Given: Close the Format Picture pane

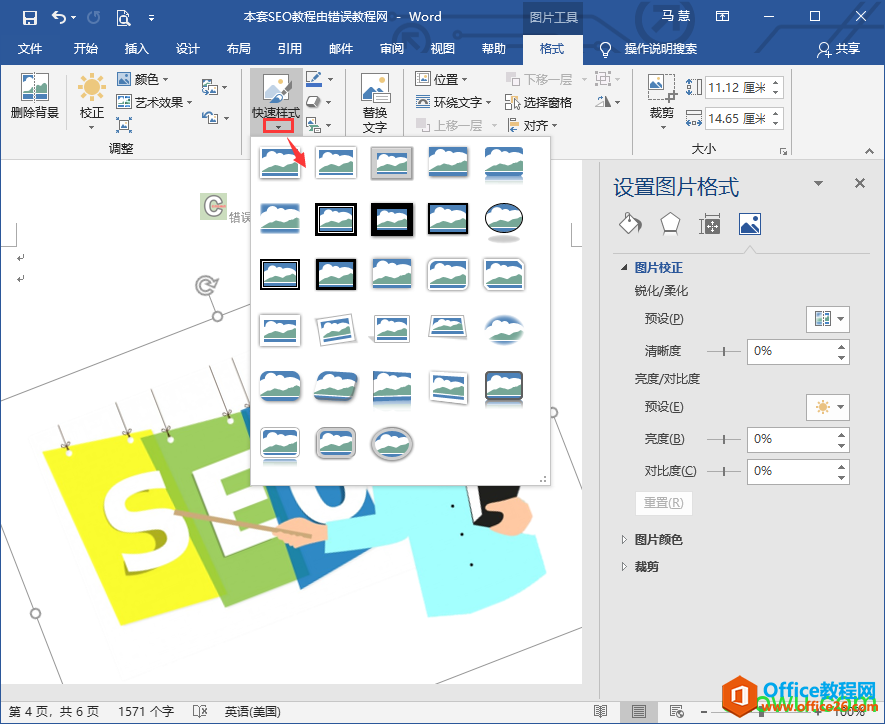Looking at the screenshot, I should 860,183.
